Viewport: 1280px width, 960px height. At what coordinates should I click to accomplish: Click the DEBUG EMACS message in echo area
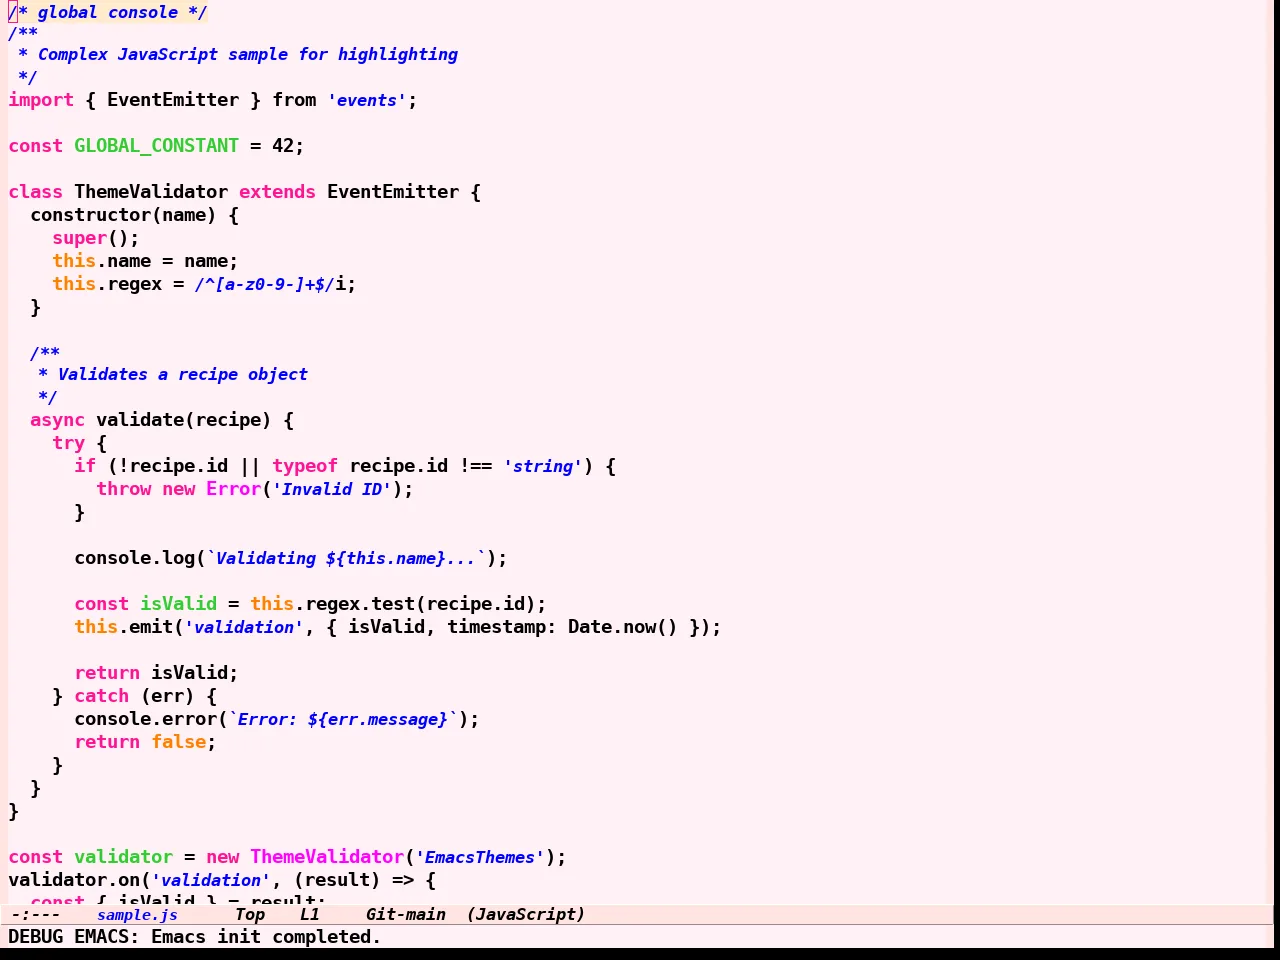pyautogui.click(x=194, y=937)
